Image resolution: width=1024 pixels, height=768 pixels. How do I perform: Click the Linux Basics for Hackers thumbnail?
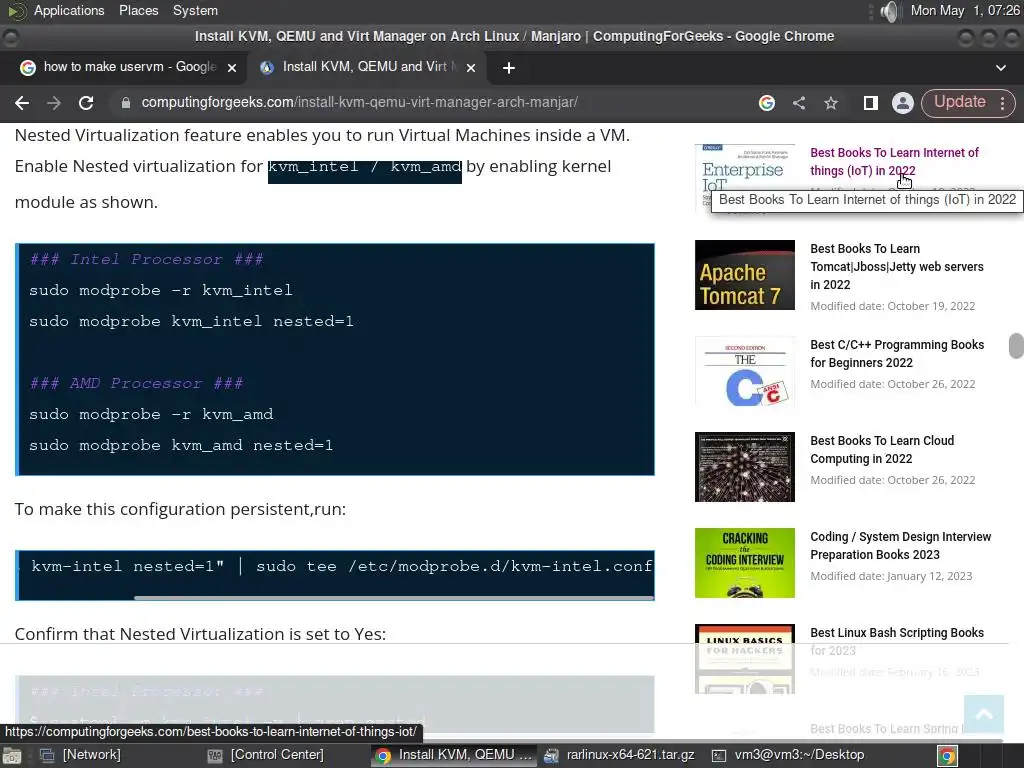click(744, 659)
